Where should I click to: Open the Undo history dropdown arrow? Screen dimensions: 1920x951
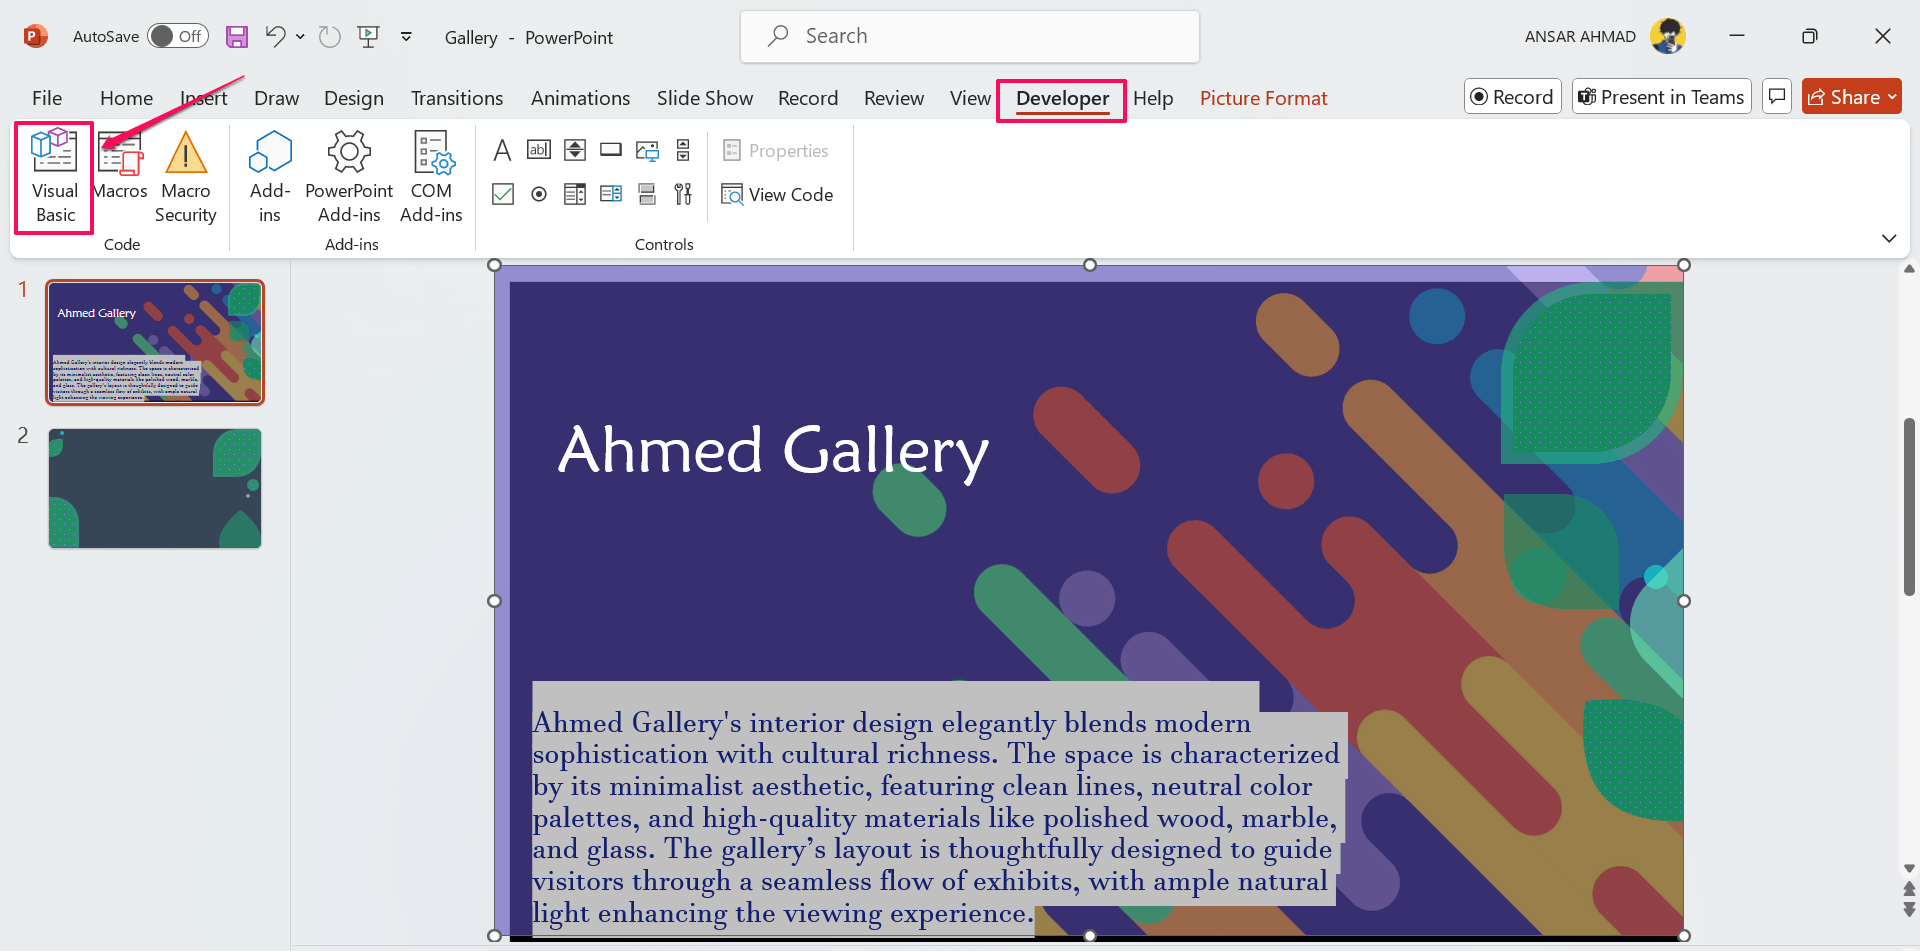[300, 37]
